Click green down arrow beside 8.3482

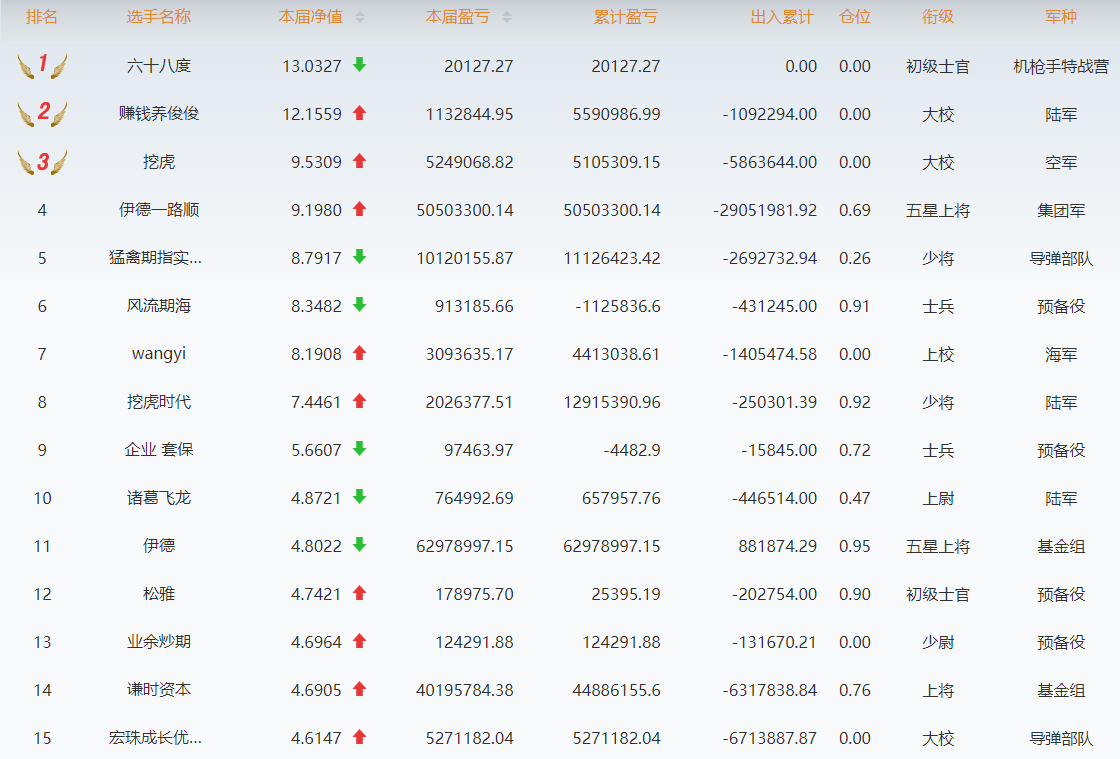pyautogui.click(x=359, y=305)
